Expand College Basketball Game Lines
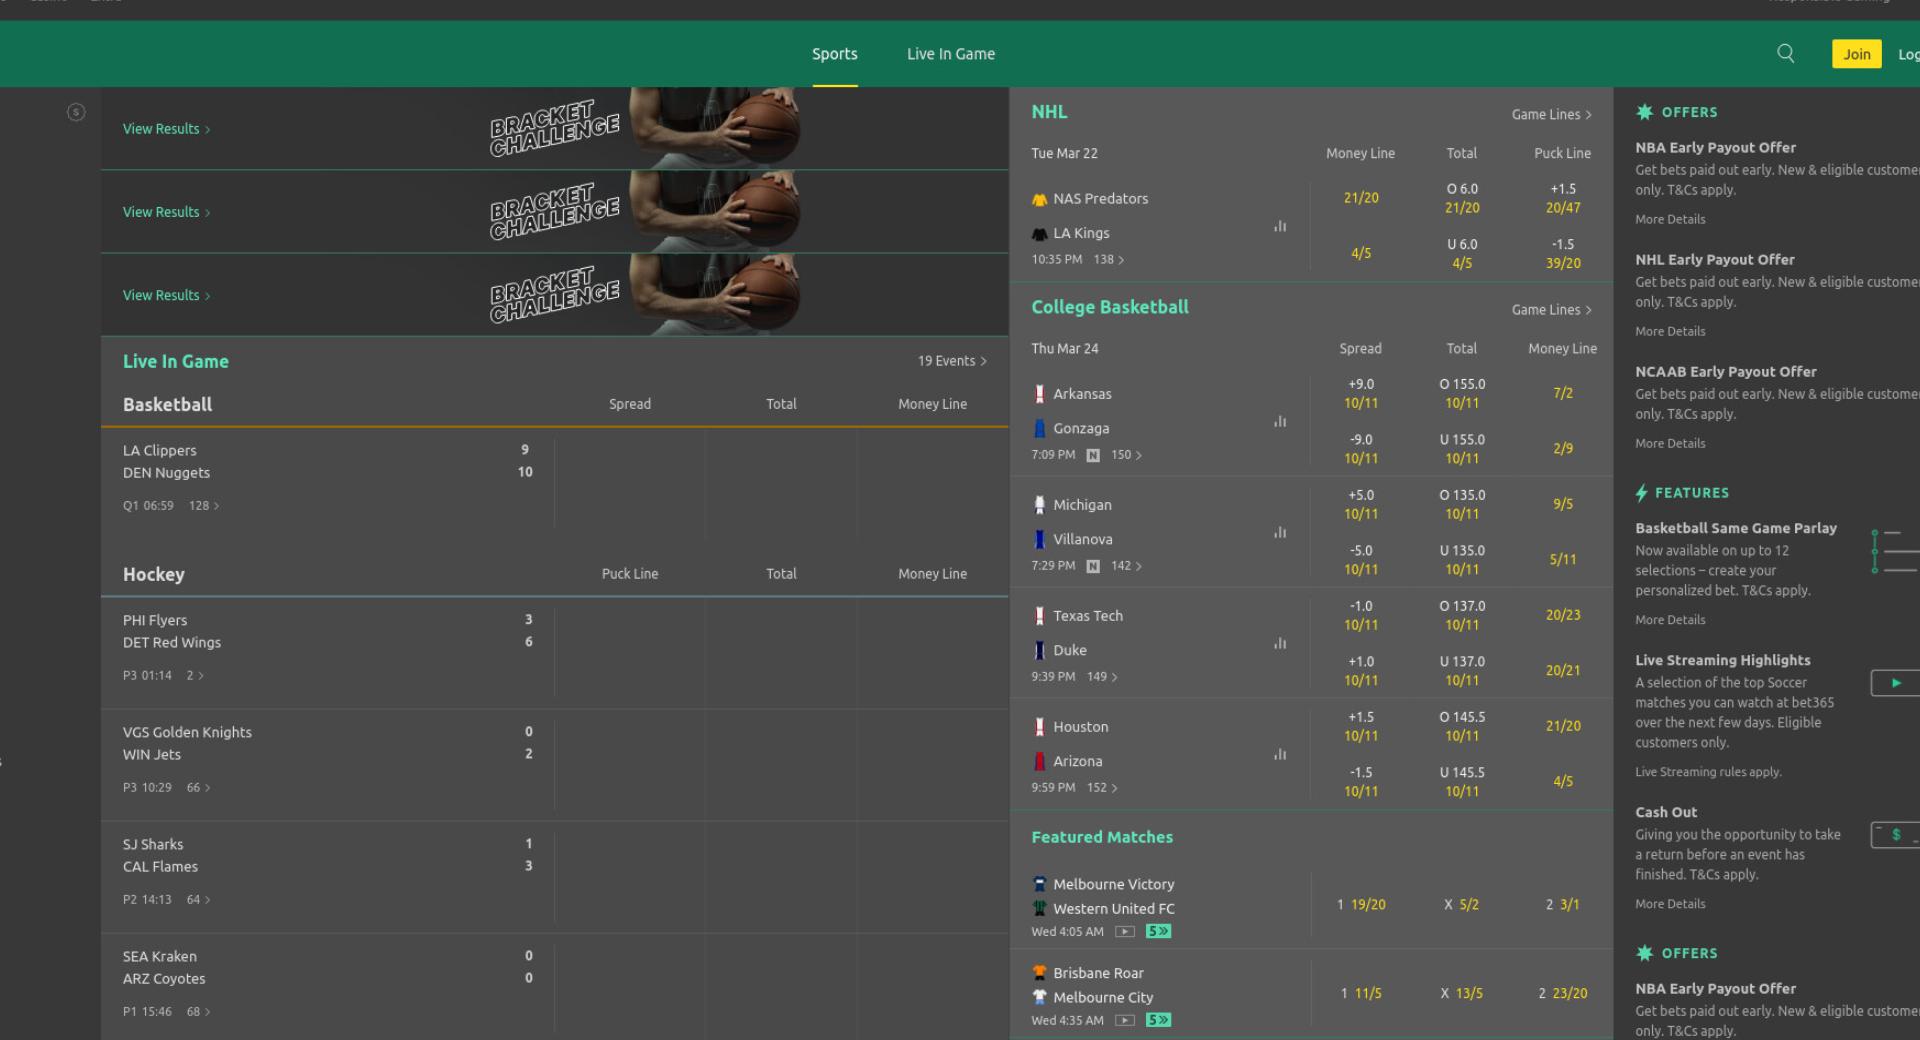The image size is (1920, 1040). point(1551,310)
